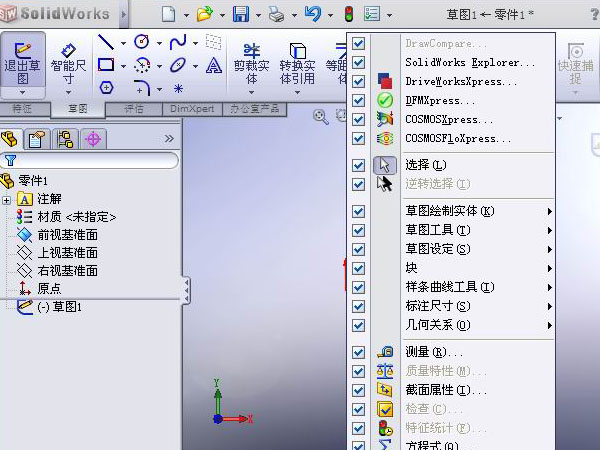Click the Rebuild traffic light icon
The image size is (600, 450).
click(x=349, y=14)
